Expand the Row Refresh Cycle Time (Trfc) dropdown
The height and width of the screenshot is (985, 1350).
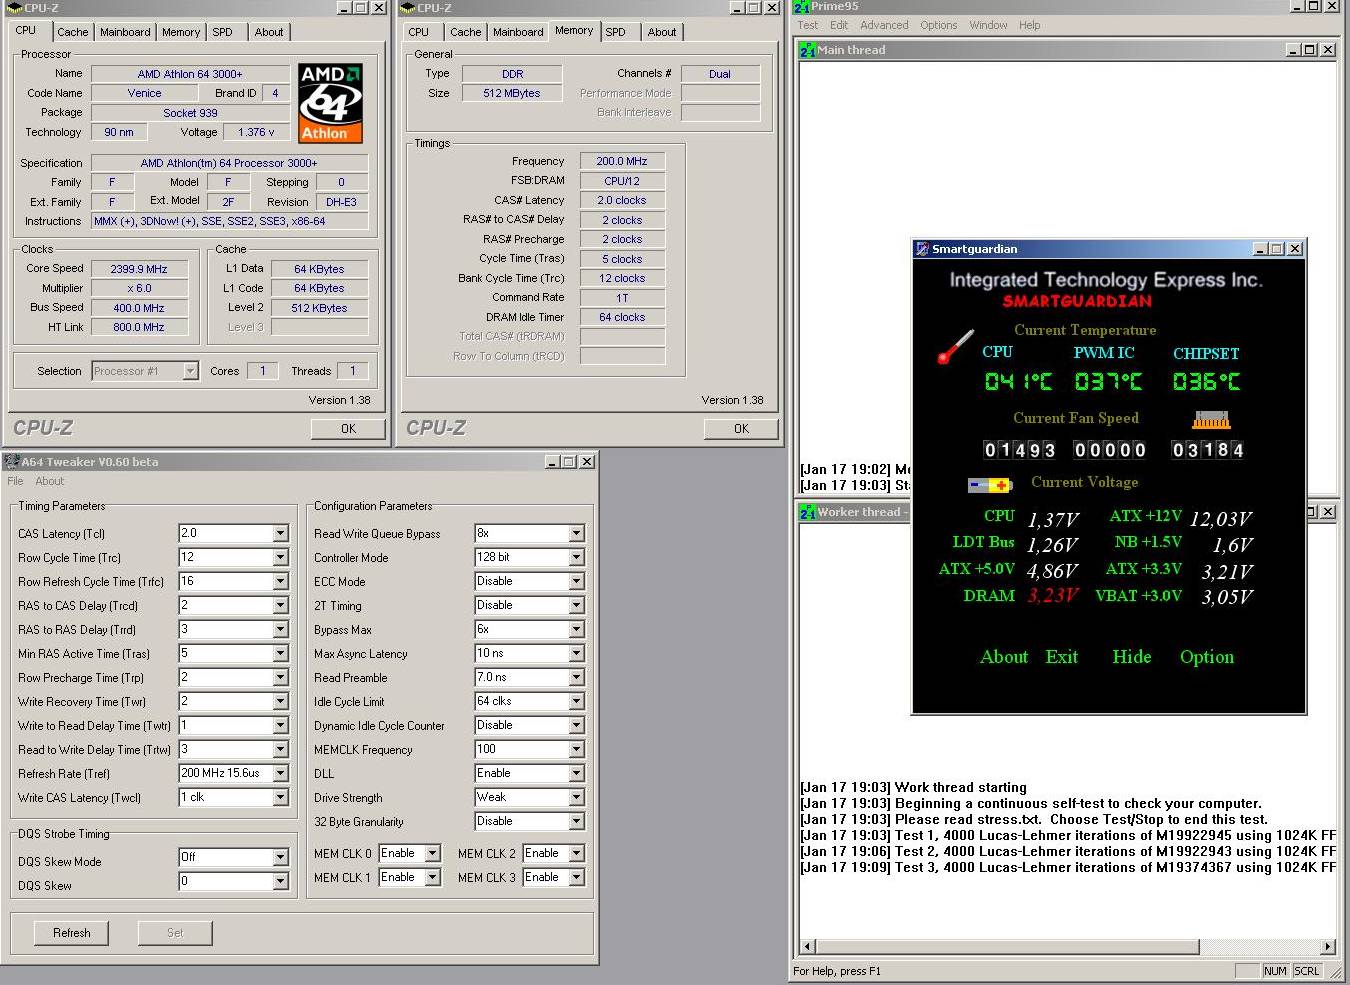coord(280,581)
